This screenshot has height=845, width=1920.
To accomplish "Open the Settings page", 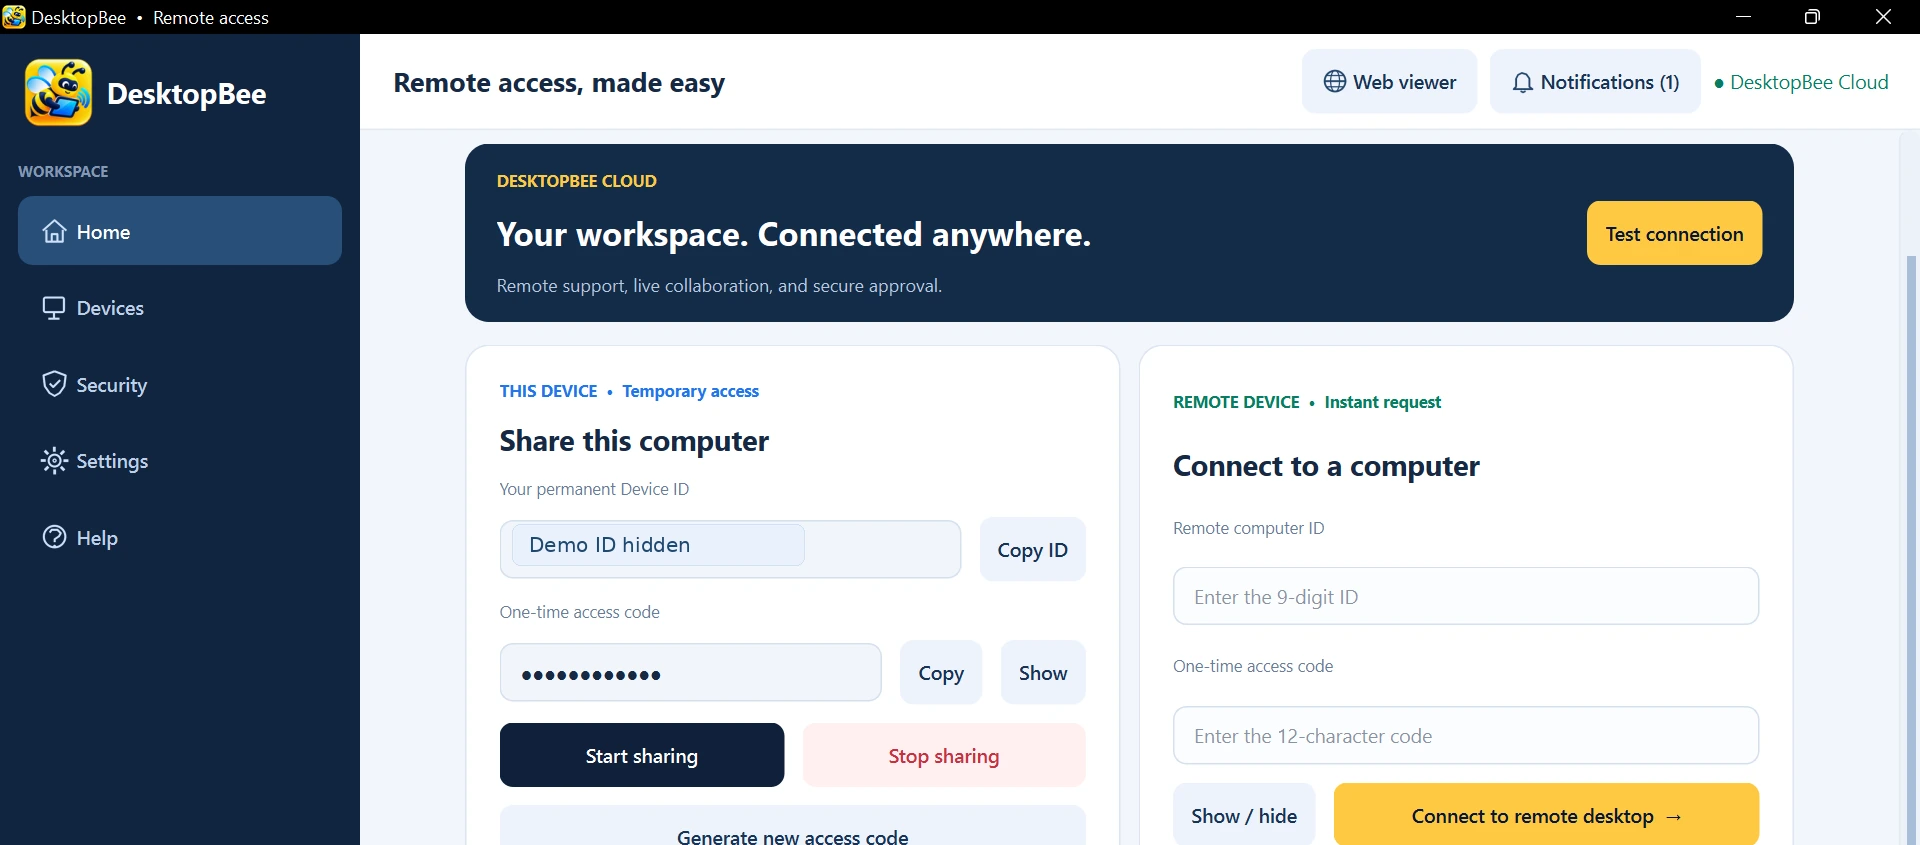I will pyautogui.click(x=180, y=460).
